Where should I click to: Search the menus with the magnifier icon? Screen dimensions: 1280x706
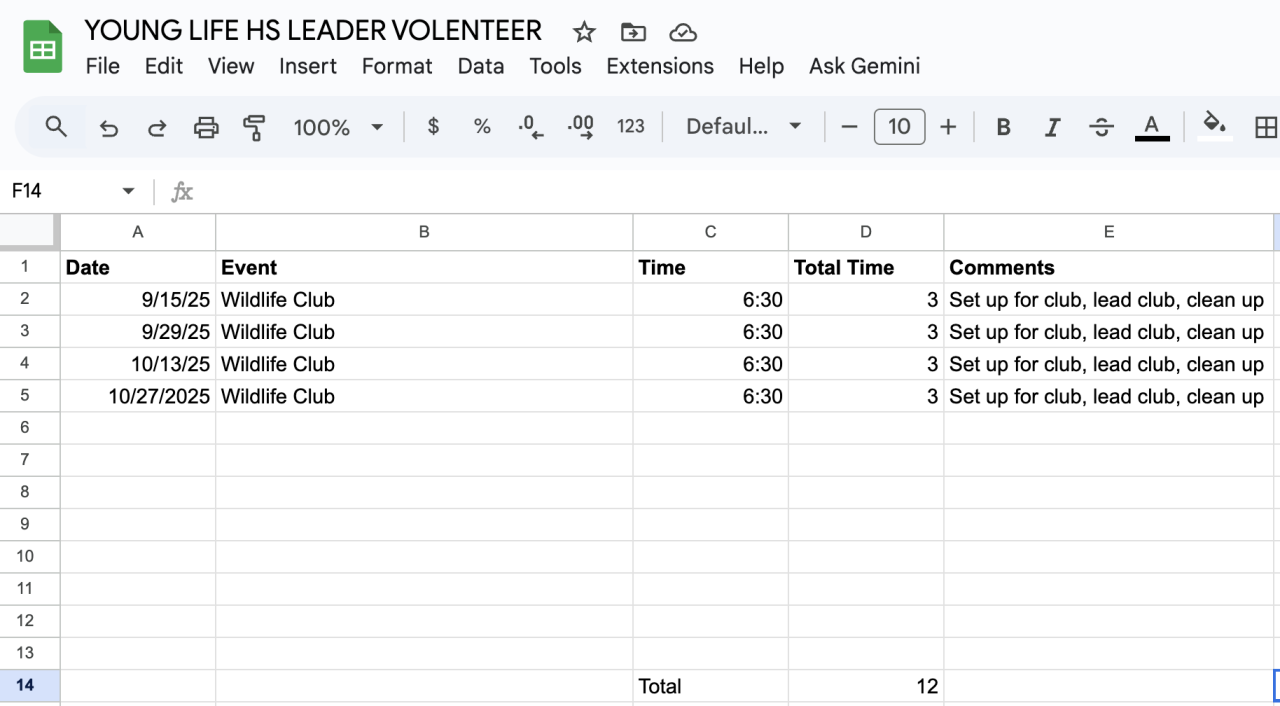[57, 127]
